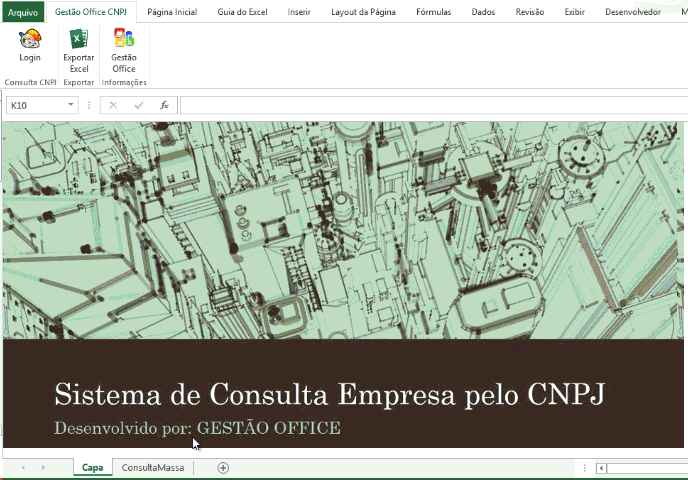Click into the formula bar input
The width and height of the screenshot is (688, 480).
click(434, 105)
